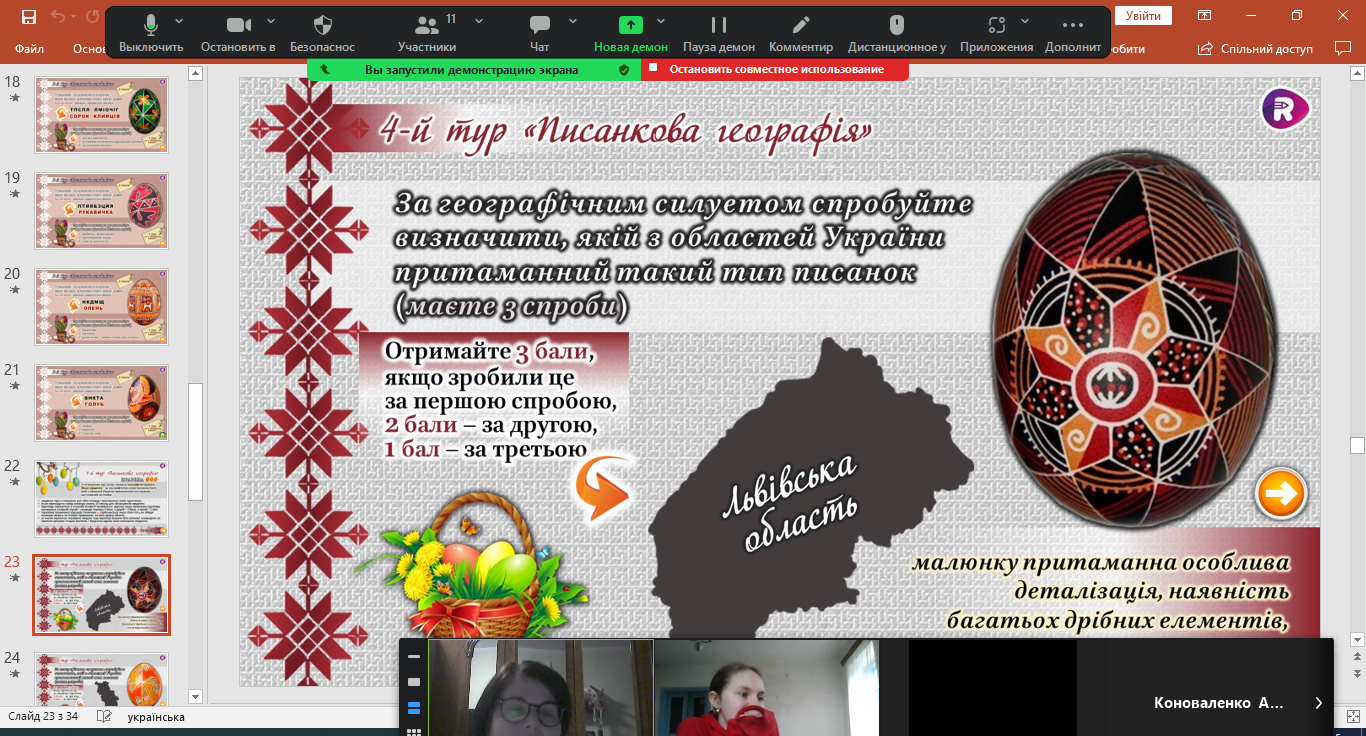This screenshot has height=736, width=1366.
Task: Select slide 20 thumbnail
Action: coord(101,307)
